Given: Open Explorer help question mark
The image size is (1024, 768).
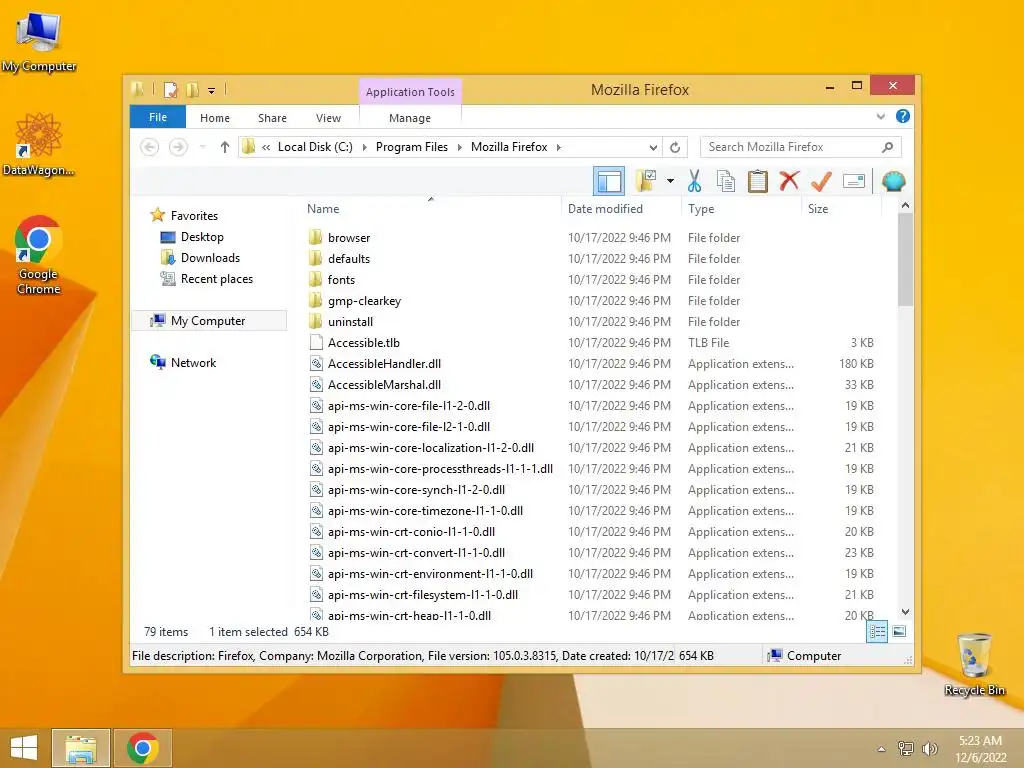Looking at the screenshot, I should coord(903,116).
